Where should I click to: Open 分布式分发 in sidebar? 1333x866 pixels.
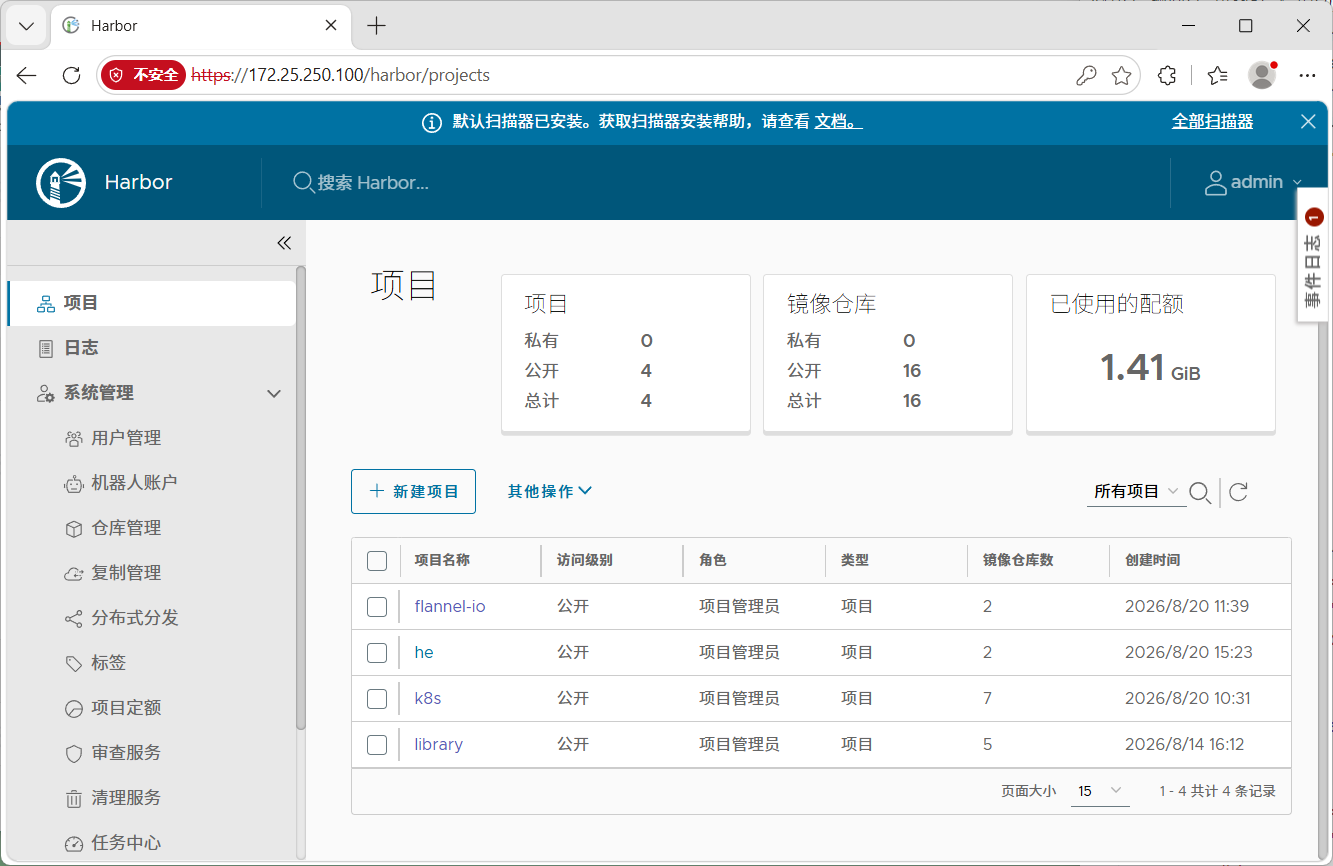coord(135,618)
